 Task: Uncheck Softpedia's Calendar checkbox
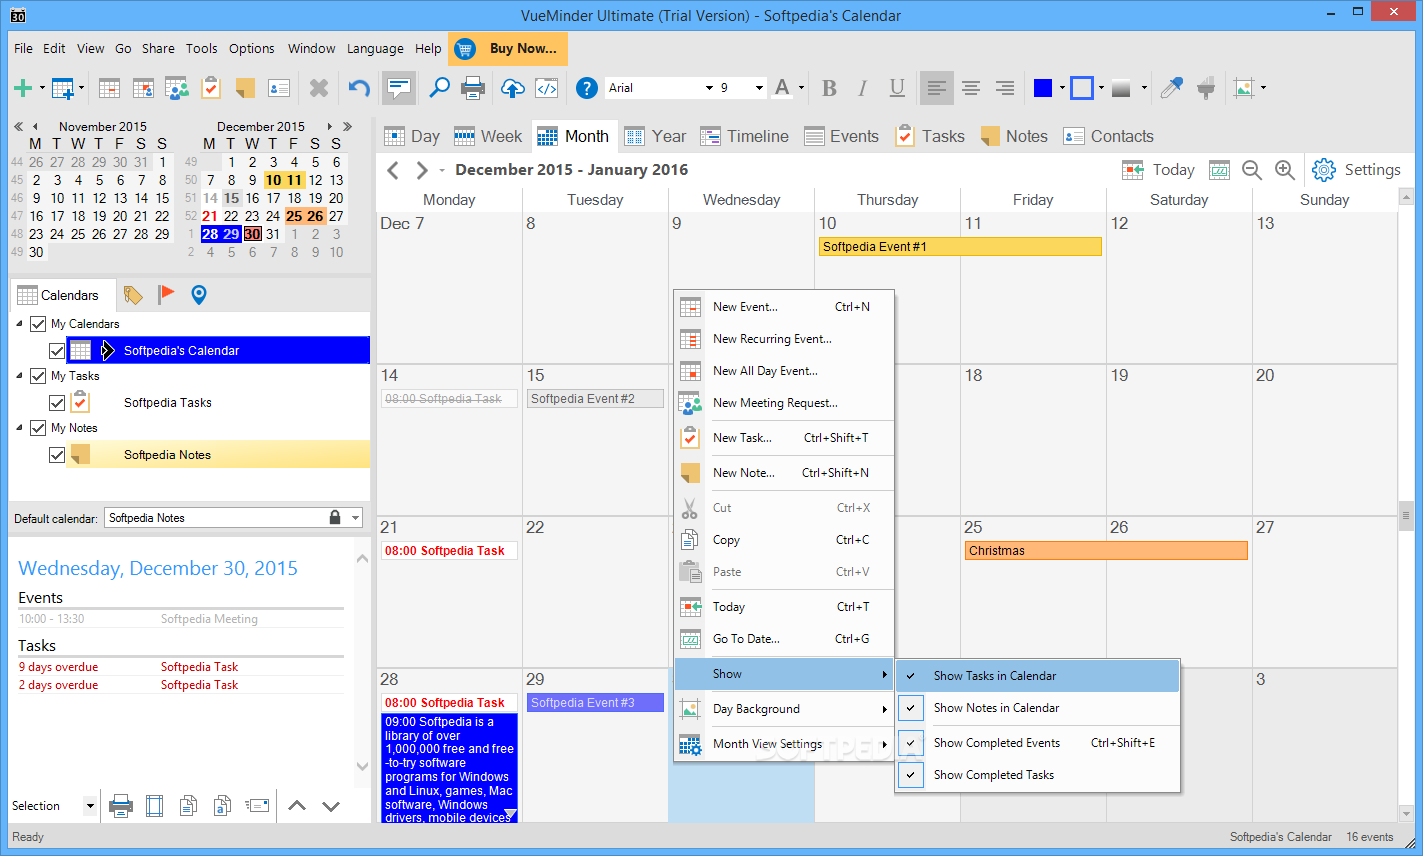pyautogui.click(x=57, y=351)
